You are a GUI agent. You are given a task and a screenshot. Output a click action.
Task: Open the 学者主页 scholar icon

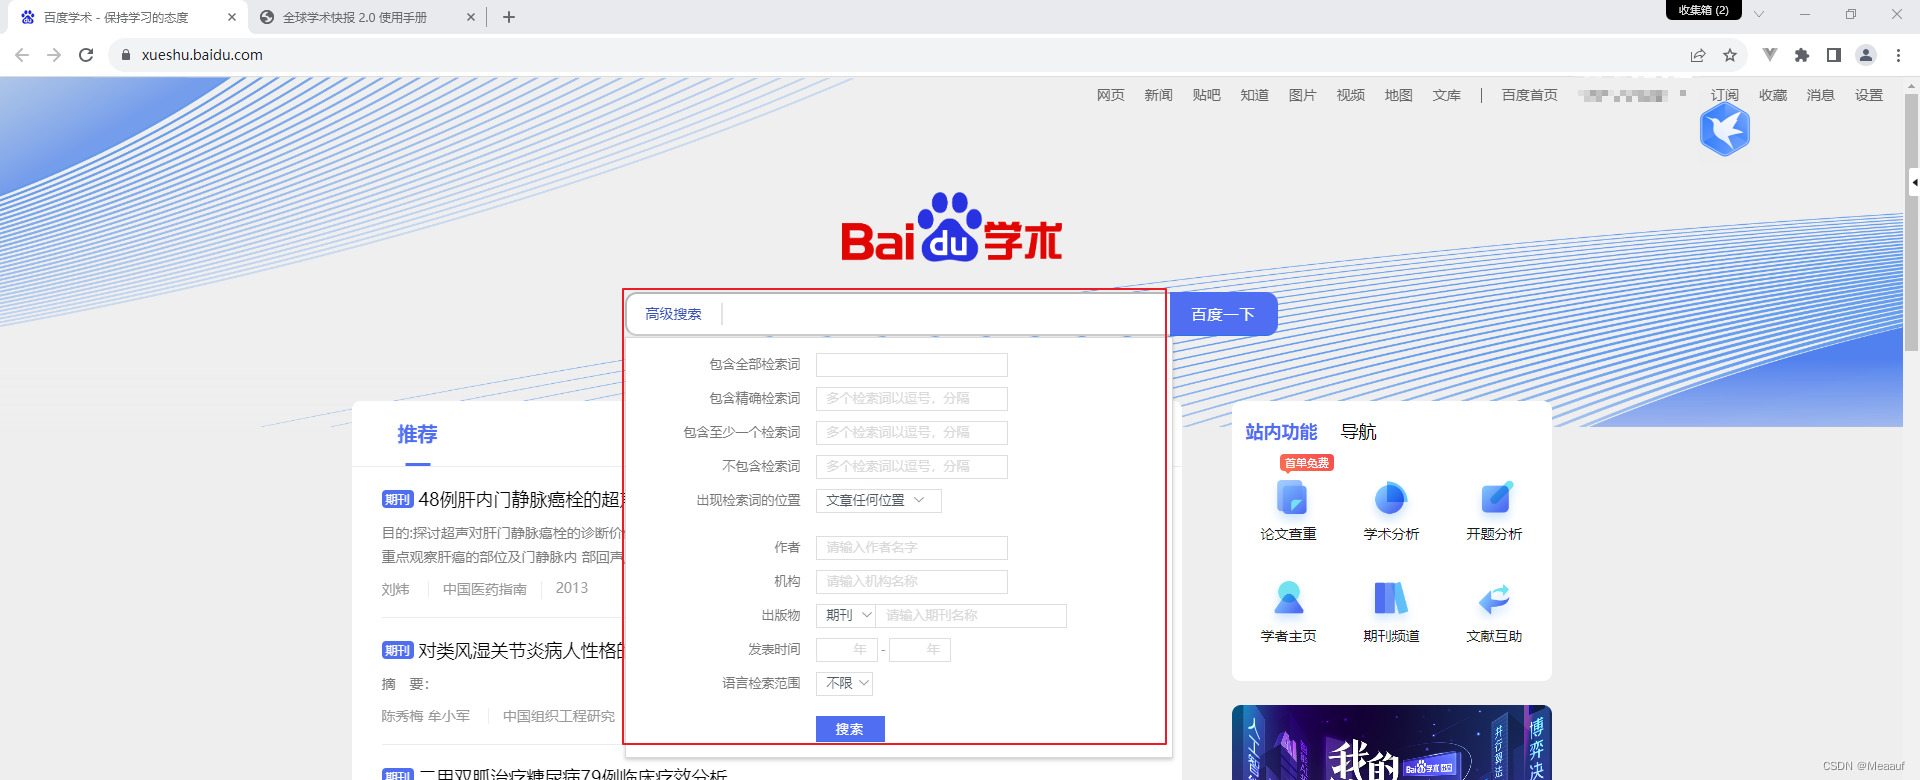pos(1289,598)
